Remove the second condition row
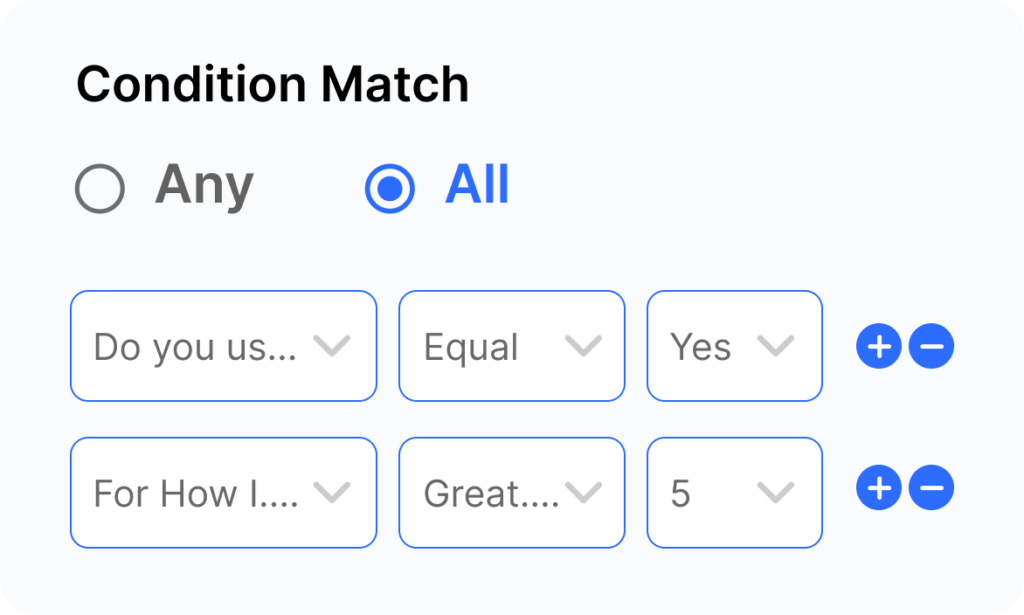Viewport: 1024px width, 615px height. (x=931, y=489)
